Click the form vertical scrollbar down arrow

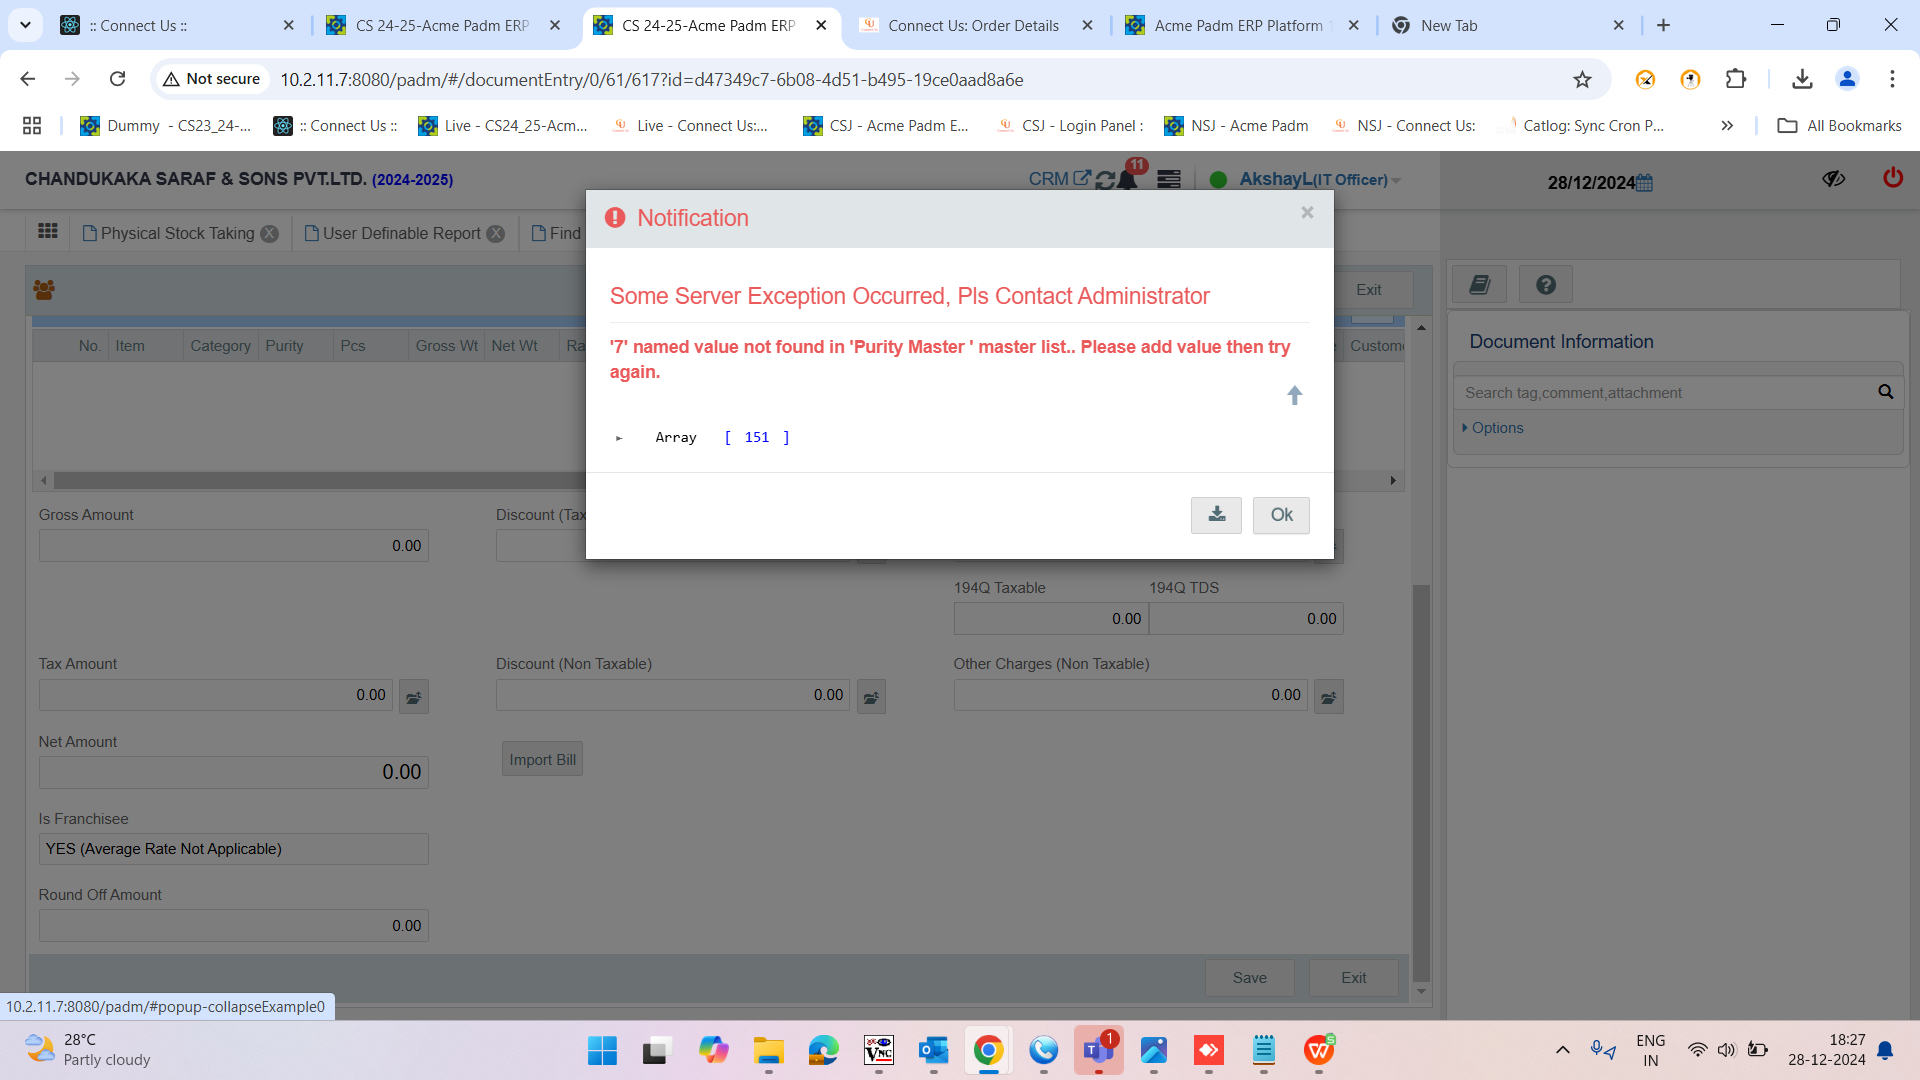1421,992
